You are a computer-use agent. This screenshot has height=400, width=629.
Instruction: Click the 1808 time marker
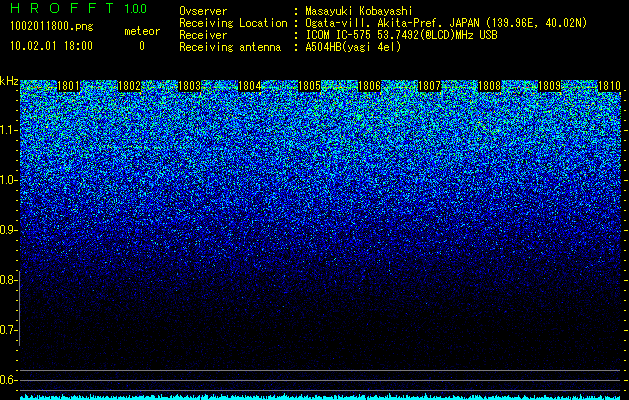490,86
